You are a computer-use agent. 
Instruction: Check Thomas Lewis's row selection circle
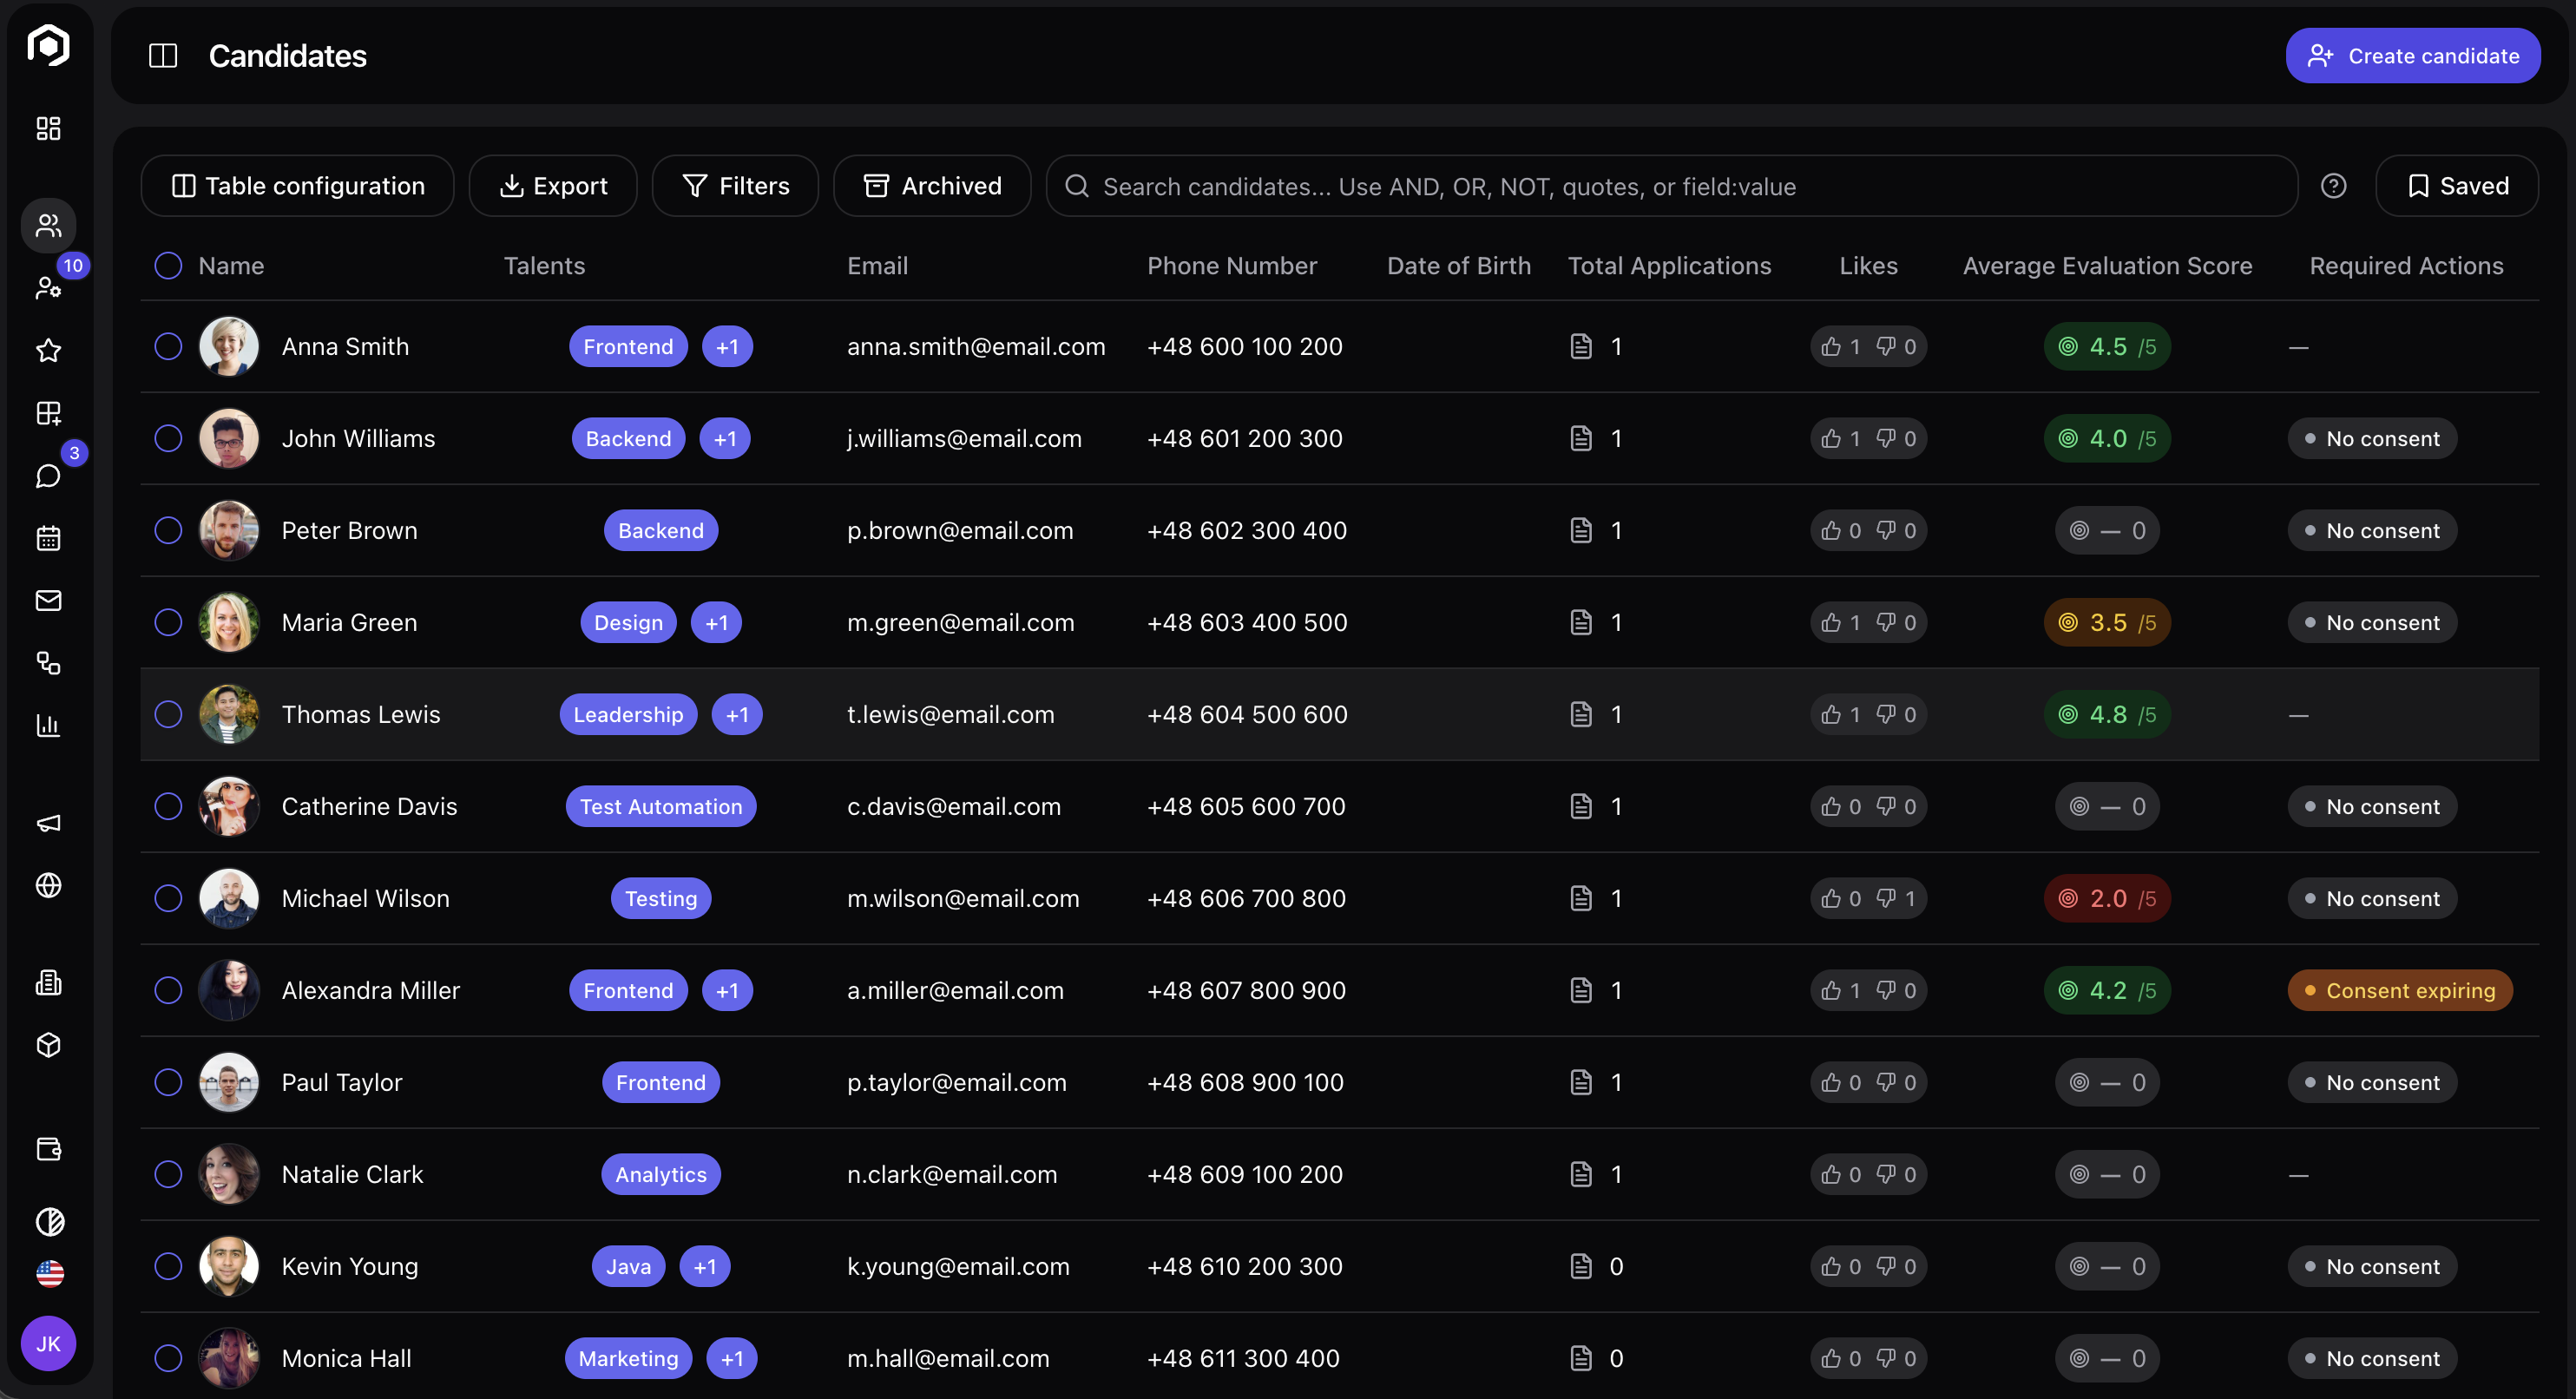point(167,714)
